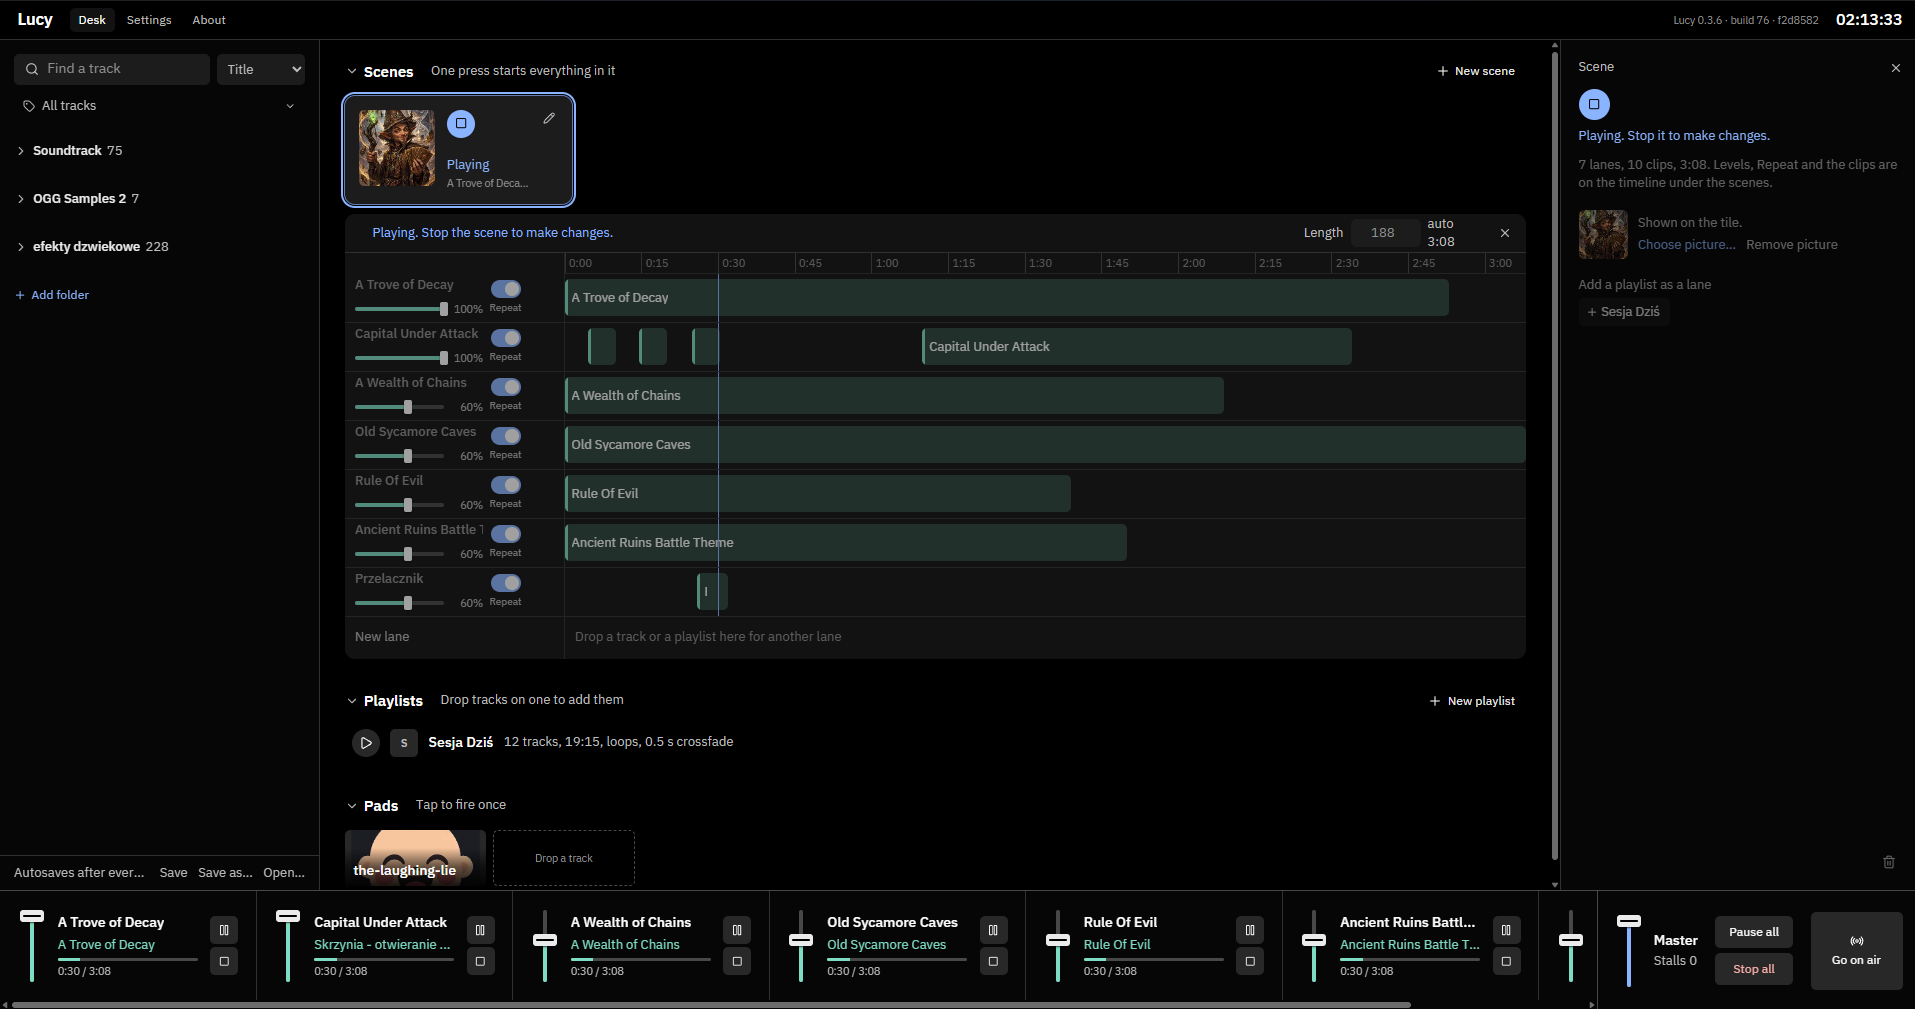
Task: Toggle Repeat for Przelacznik lane
Action: [506, 583]
